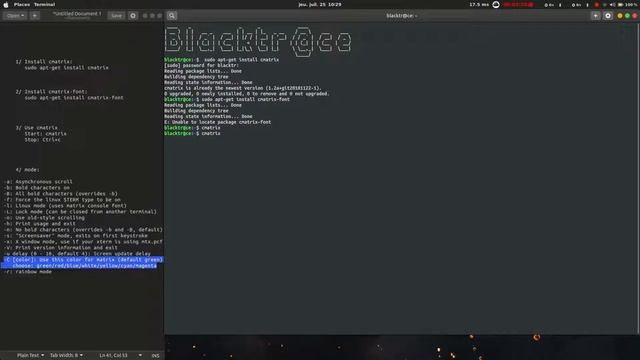Click the highlighted '-C [color]' line in editor
640x360 pixels.
tap(83, 260)
